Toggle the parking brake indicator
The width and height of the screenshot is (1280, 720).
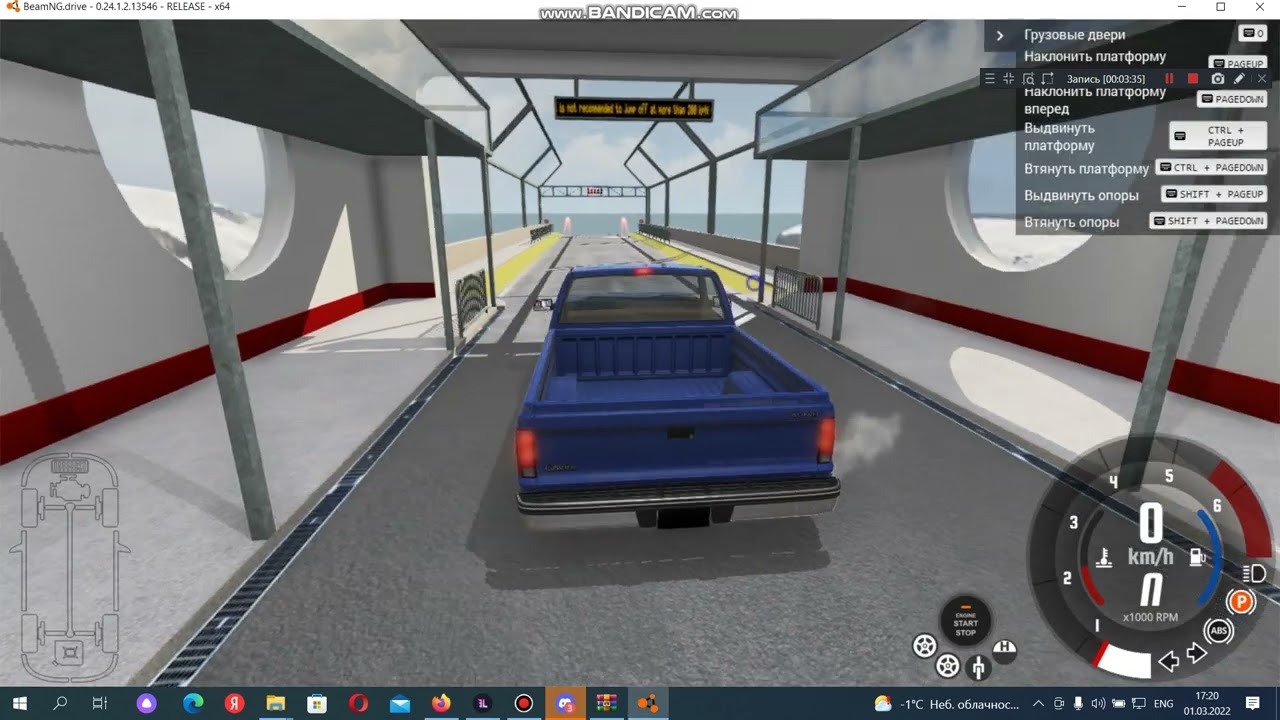pos(1241,602)
